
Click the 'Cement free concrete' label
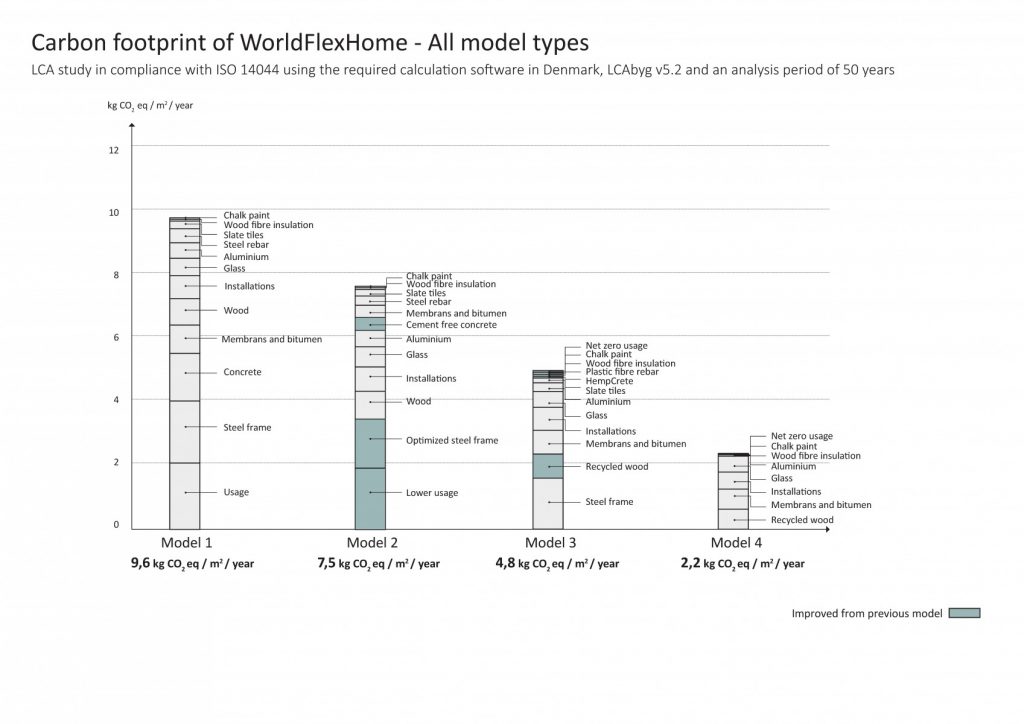point(451,325)
